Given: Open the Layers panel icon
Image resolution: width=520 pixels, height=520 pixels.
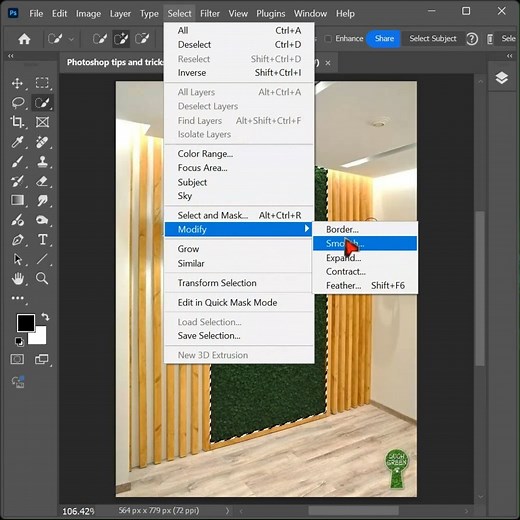Looking at the screenshot, I should tap(501, 78).
